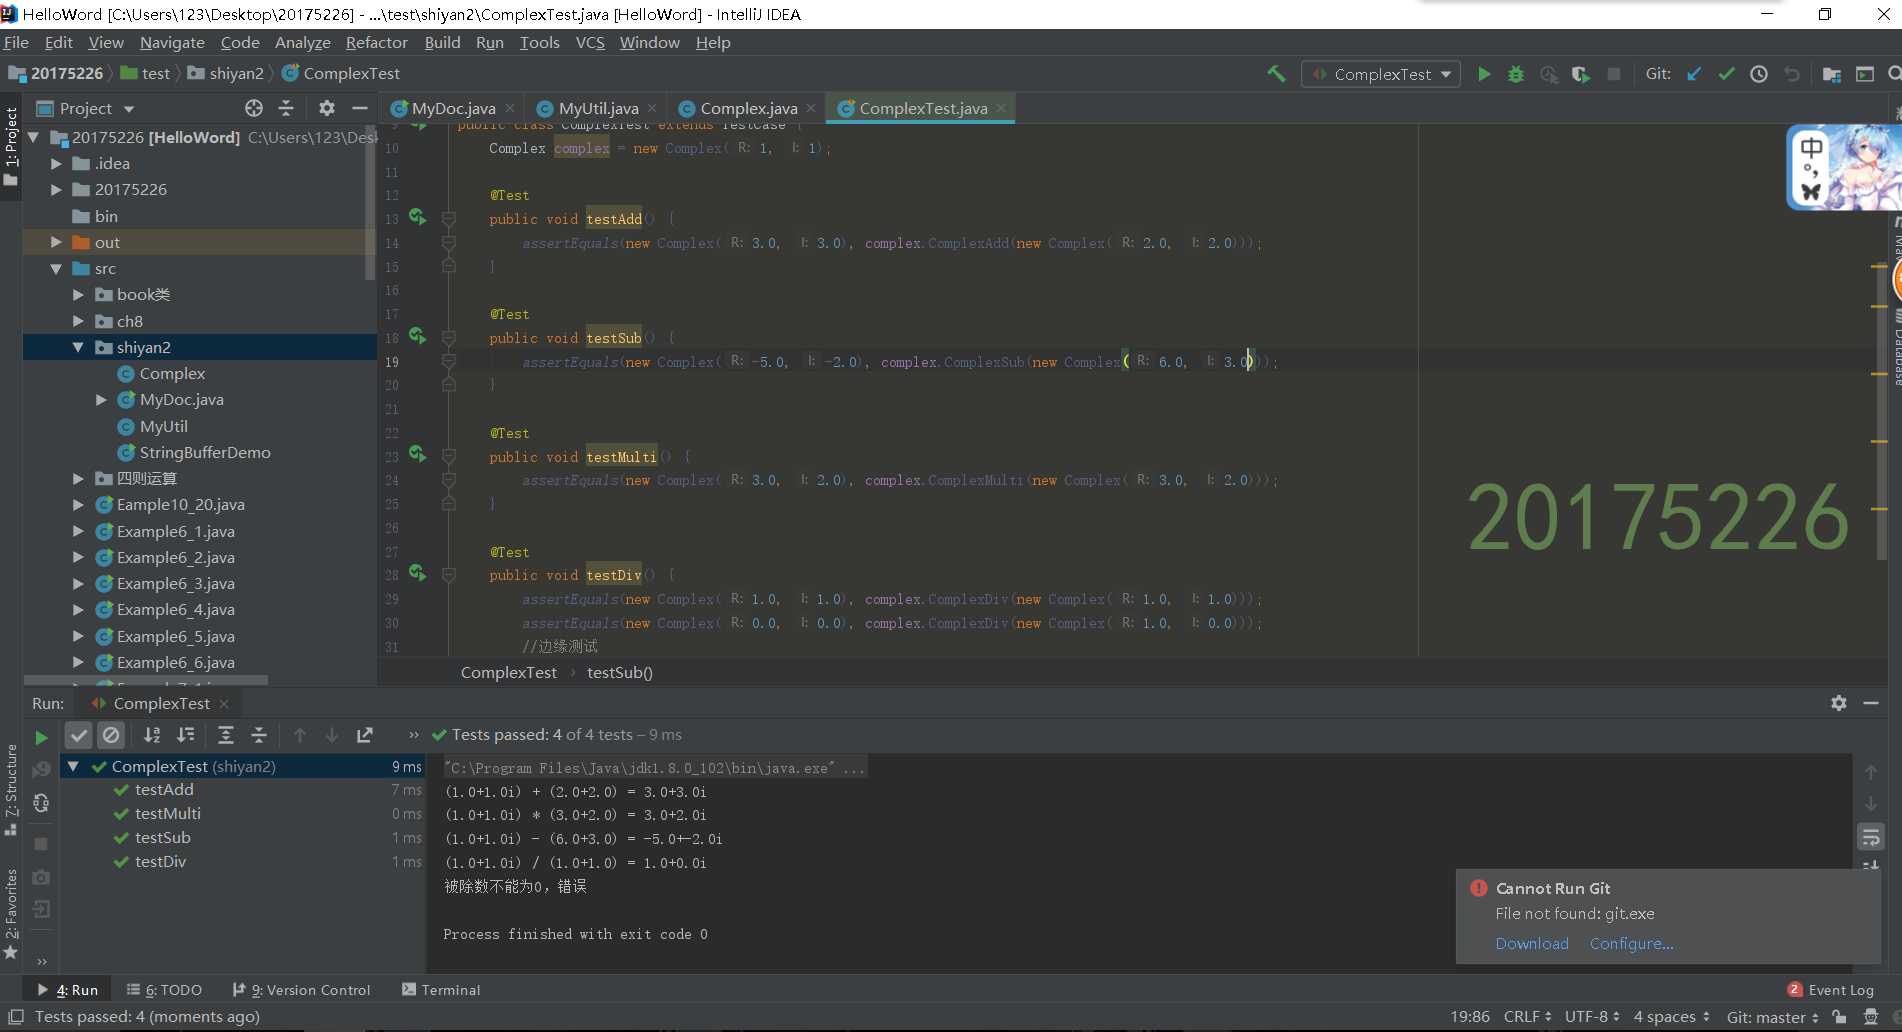
Task: Locate current file with crosshair icon in Project panel
Action: (x=254, y=108)
